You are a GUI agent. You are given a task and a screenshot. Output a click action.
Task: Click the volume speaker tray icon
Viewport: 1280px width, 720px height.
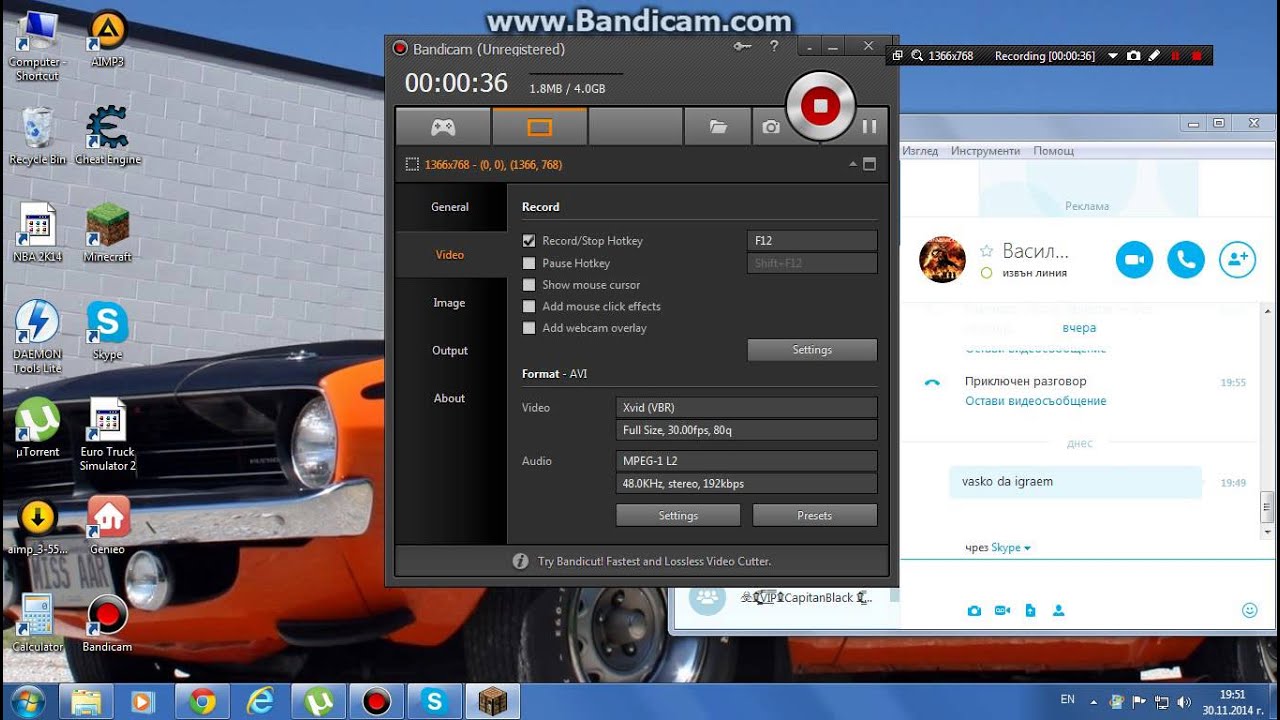coord(1185,702)
